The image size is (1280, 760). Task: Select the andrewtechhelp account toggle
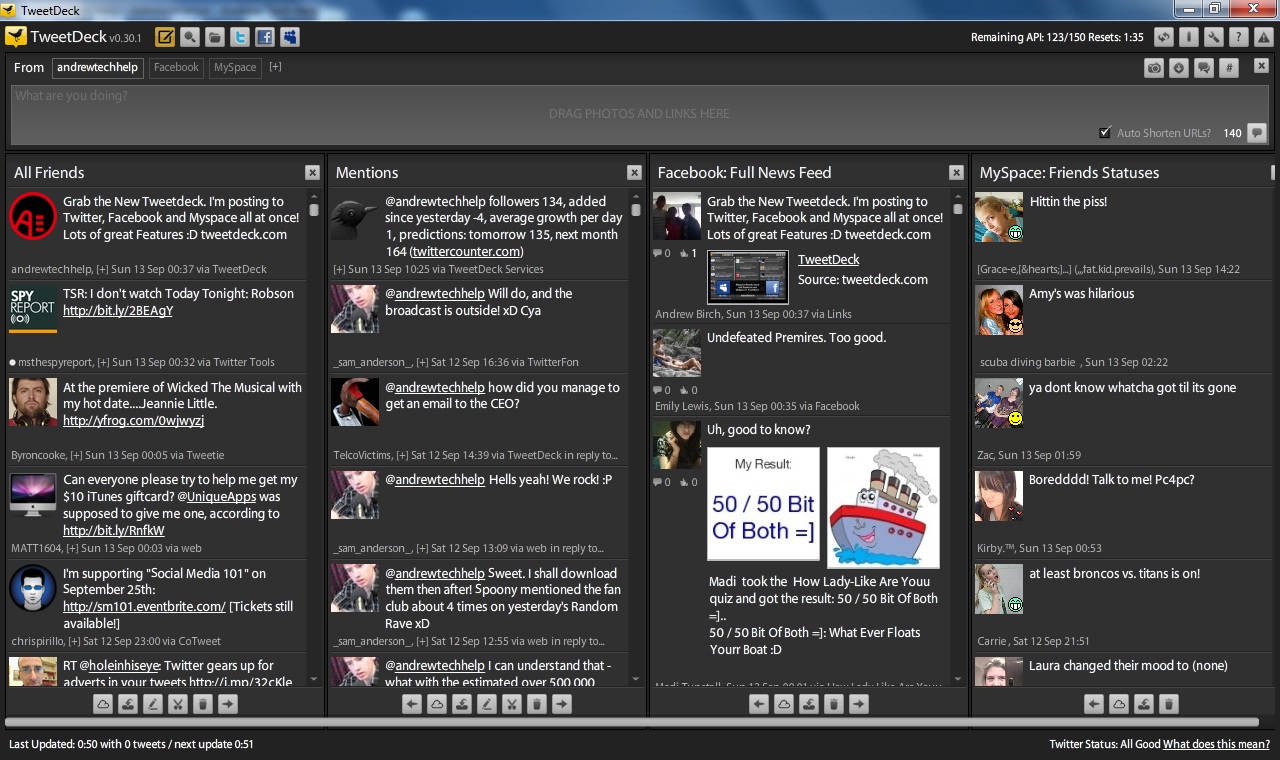(x=97, y=67)
